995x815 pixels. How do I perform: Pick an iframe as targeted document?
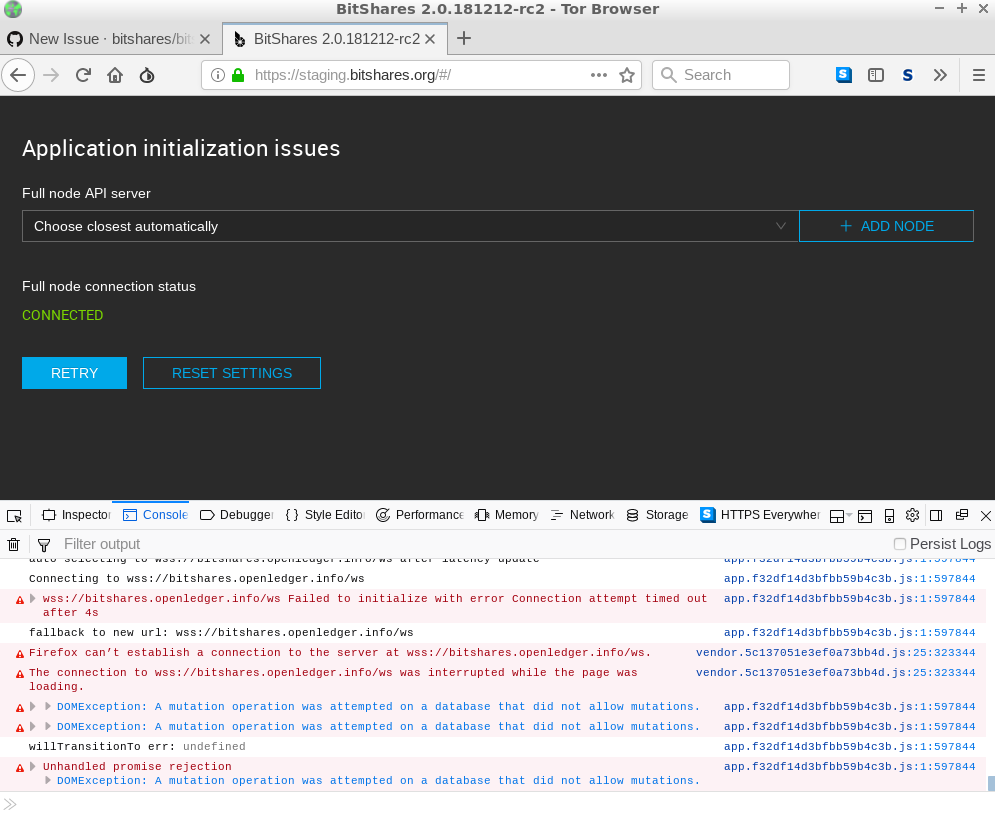pyautogui.click(x=840, y=516)
